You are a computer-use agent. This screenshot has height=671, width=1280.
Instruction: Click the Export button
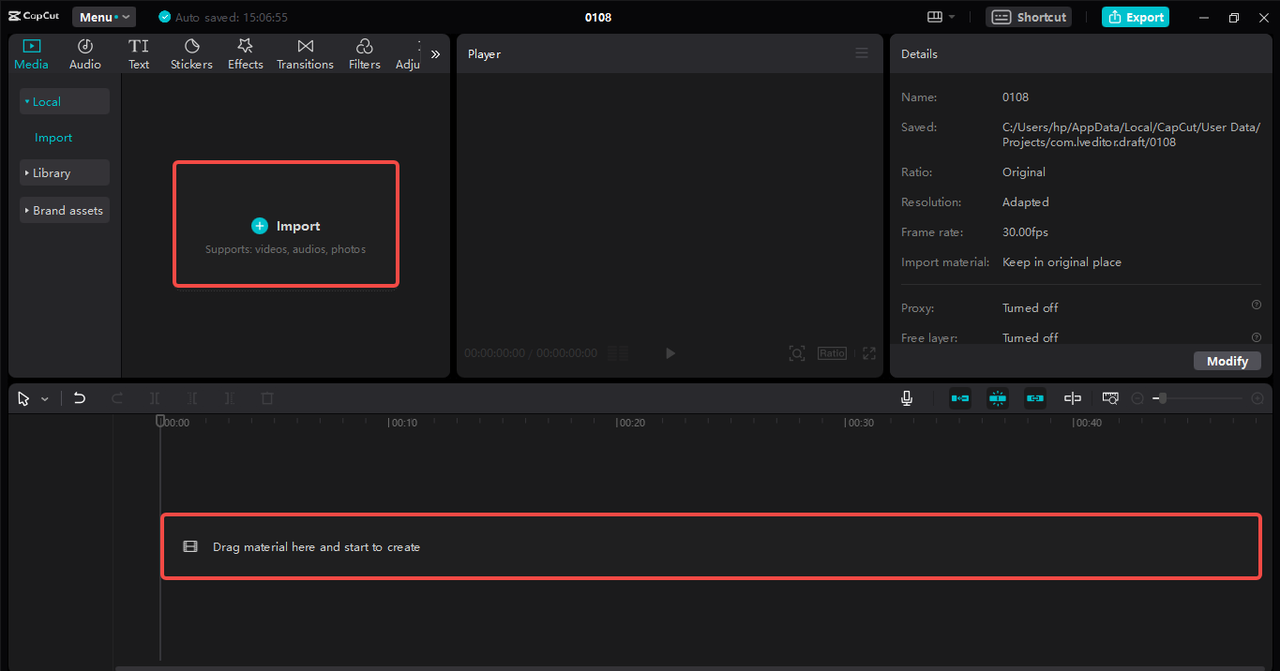[x=1135, y=17]
